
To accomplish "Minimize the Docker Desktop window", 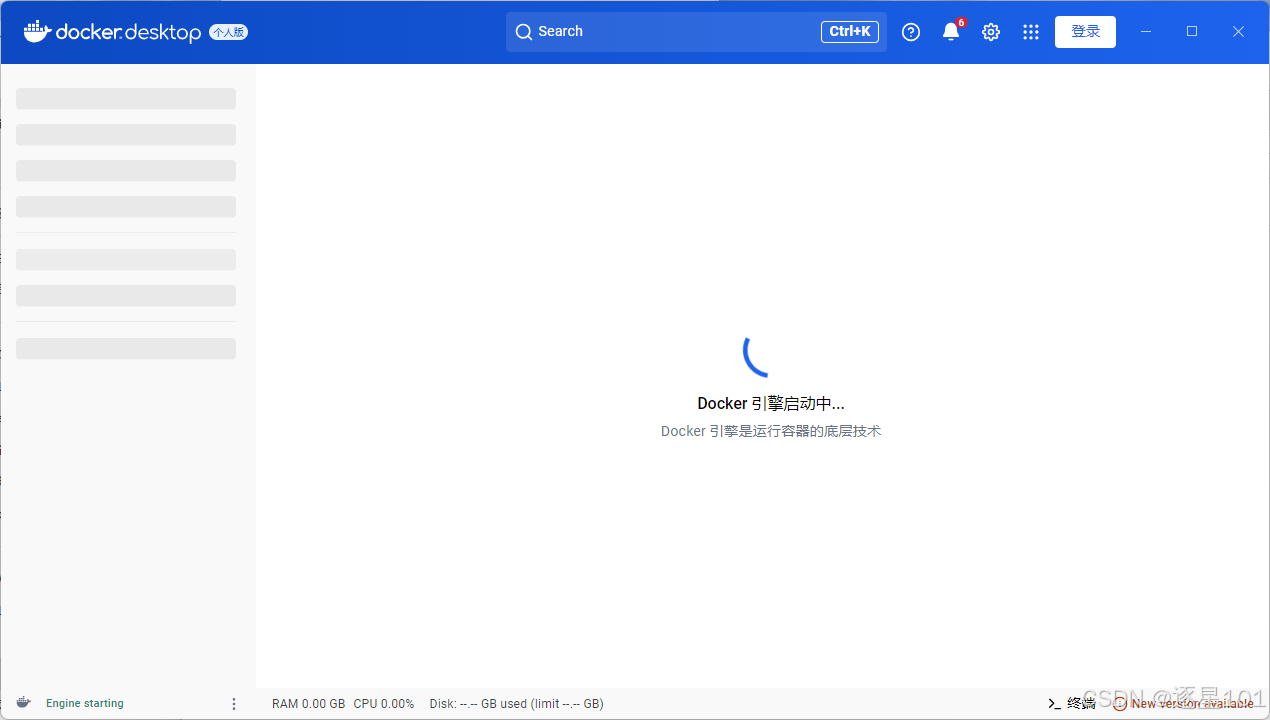I will [1146, 32].
